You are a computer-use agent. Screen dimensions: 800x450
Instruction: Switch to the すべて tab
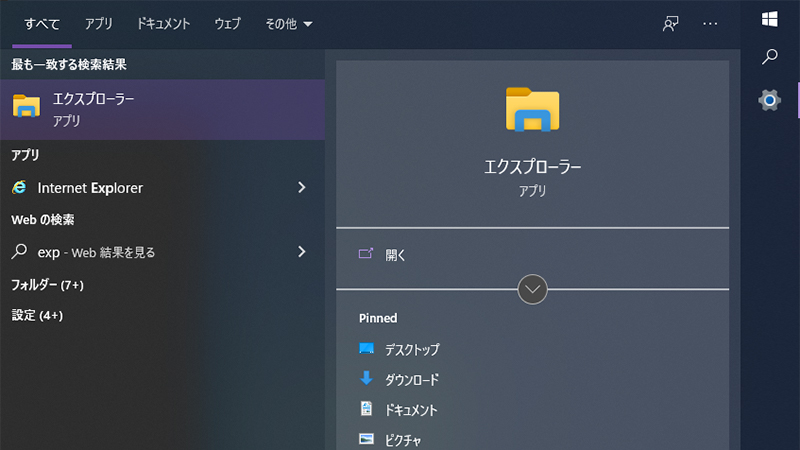click(x=42, y=24)
